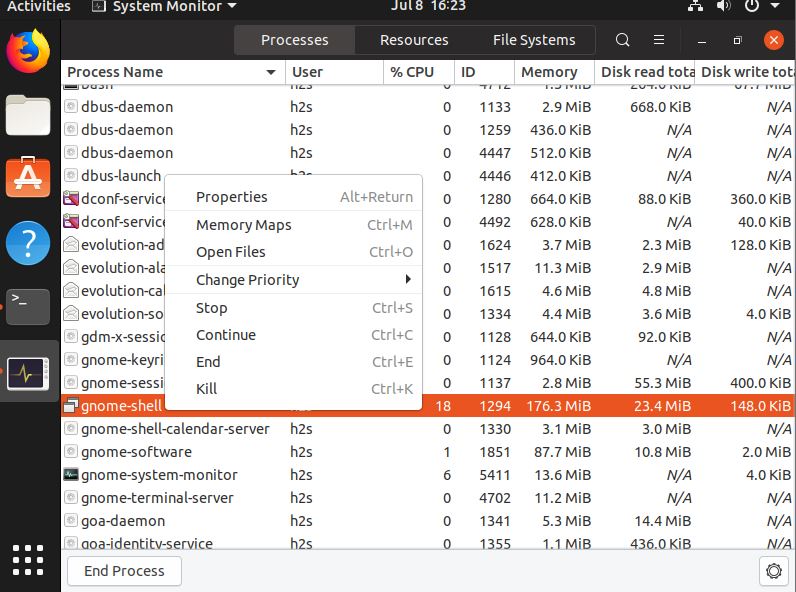
Task: Select the gnome-software process name
Action: pyautogui.click(x=137, y=452)
